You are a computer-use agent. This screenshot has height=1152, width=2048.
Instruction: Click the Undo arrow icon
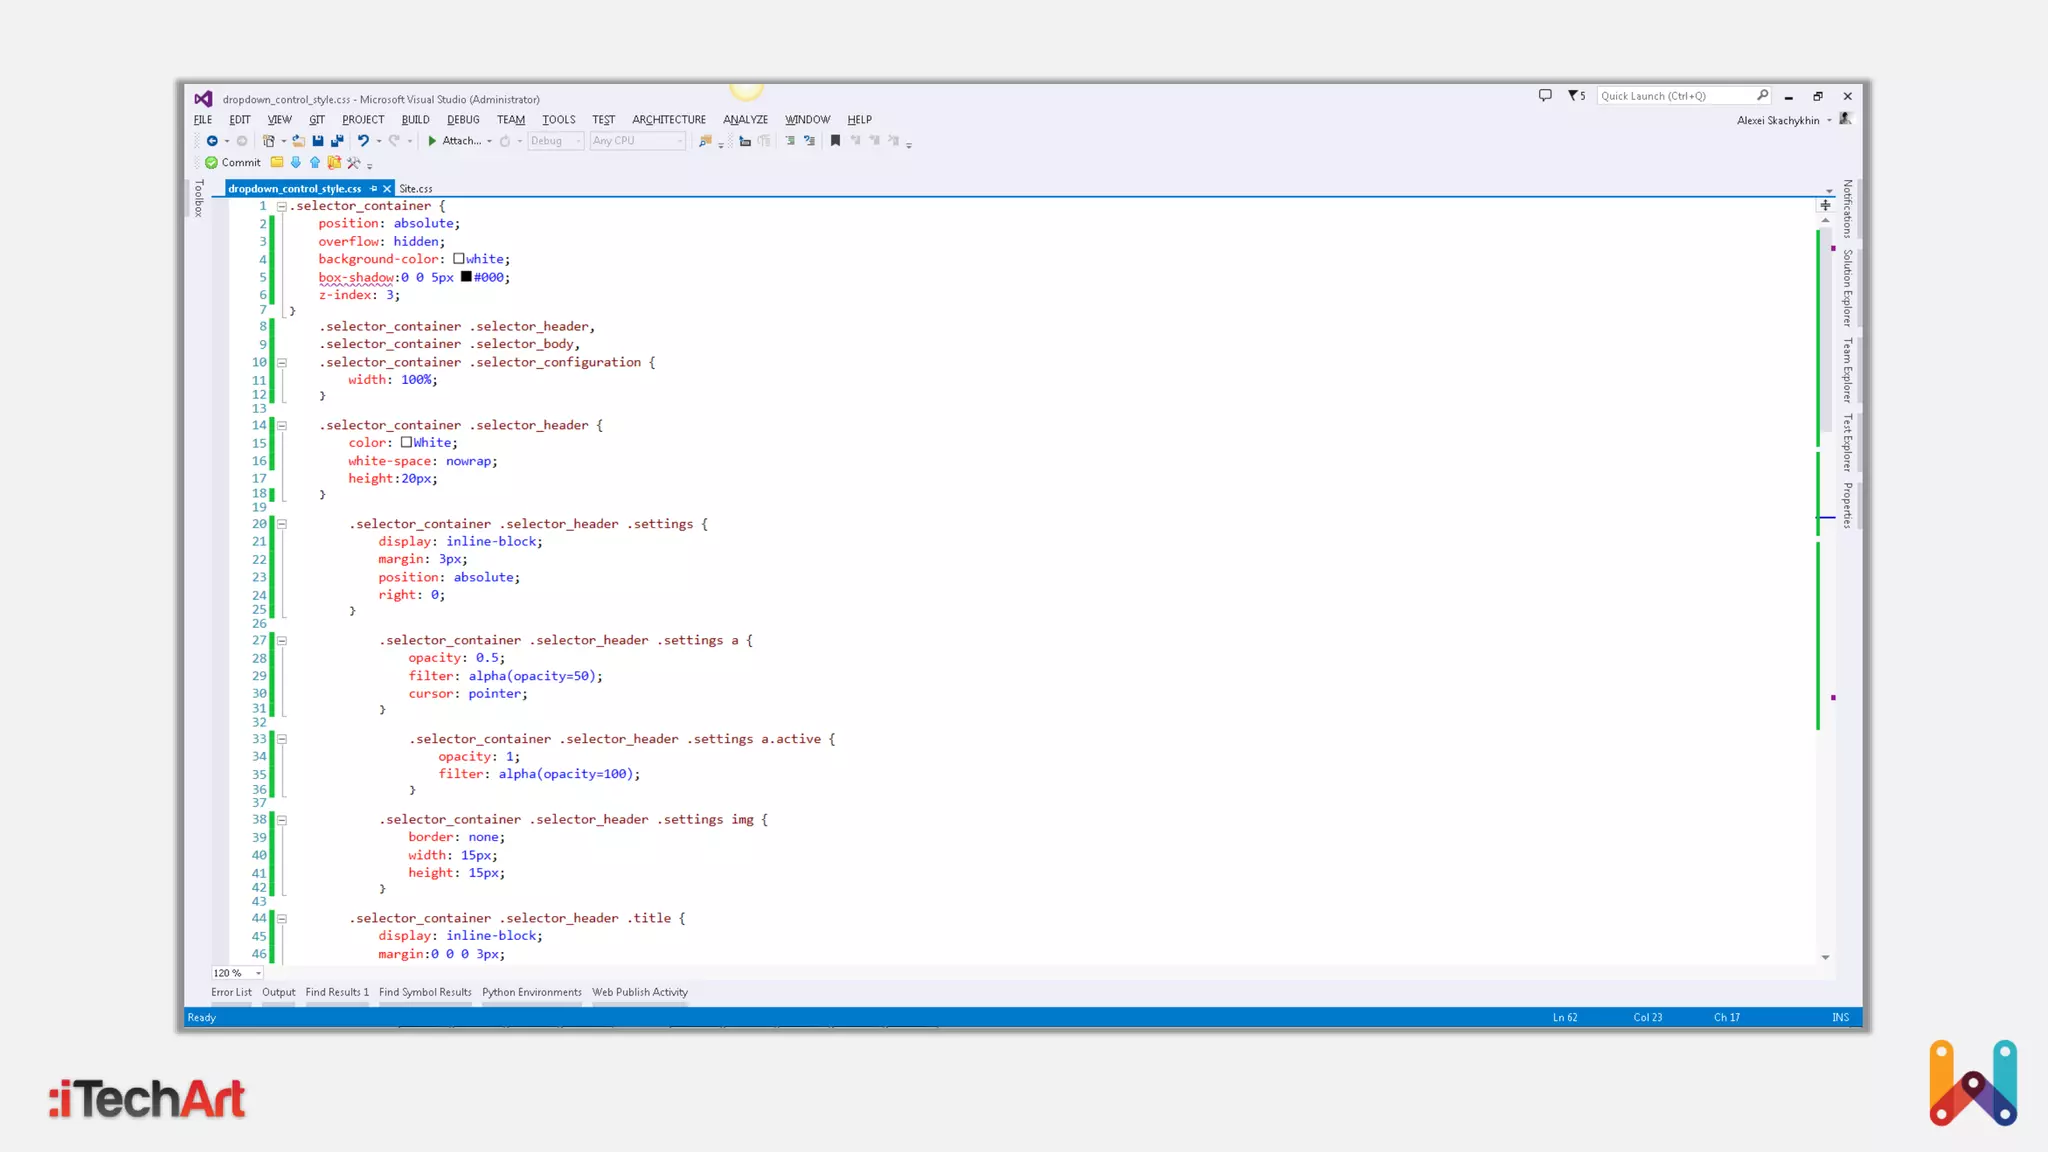[x=363, y=141]
